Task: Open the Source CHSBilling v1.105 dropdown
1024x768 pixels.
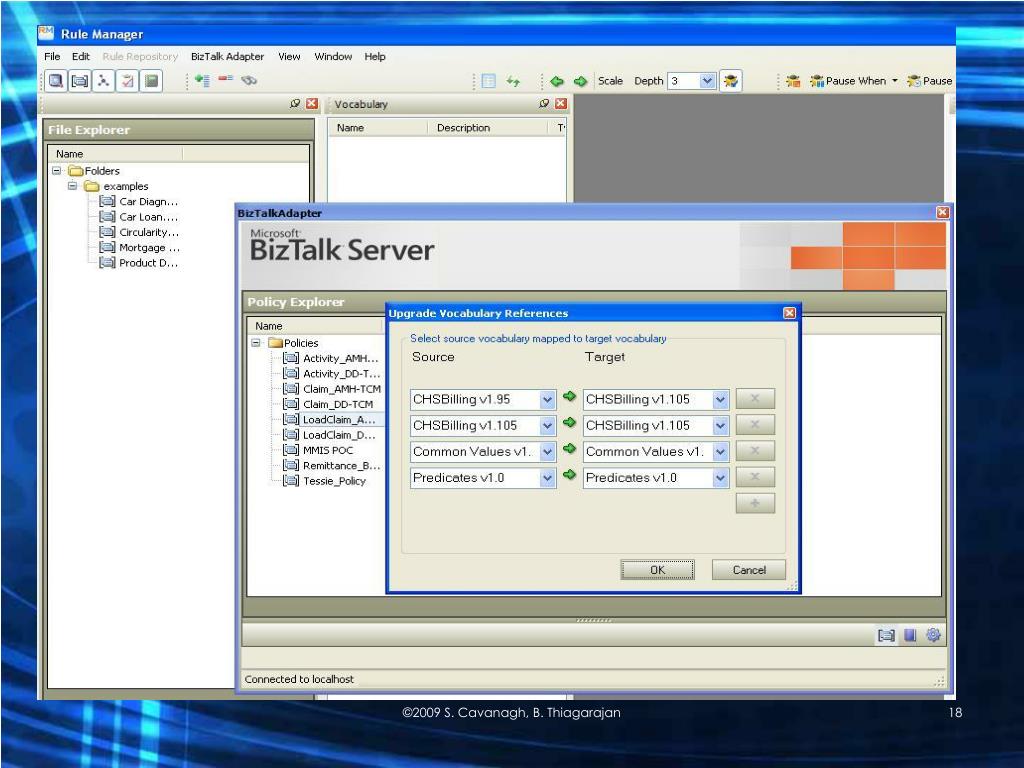Action: tap(547, 426)
